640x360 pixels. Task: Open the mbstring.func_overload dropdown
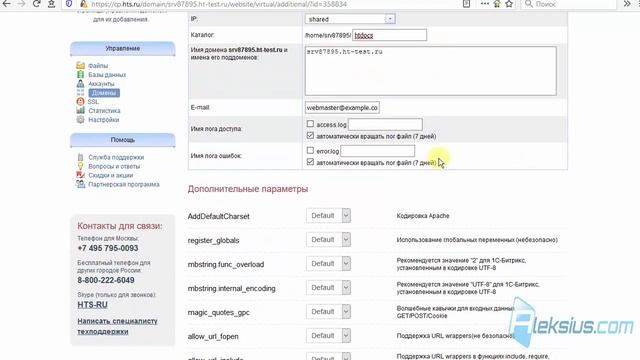tap(328, 264)
